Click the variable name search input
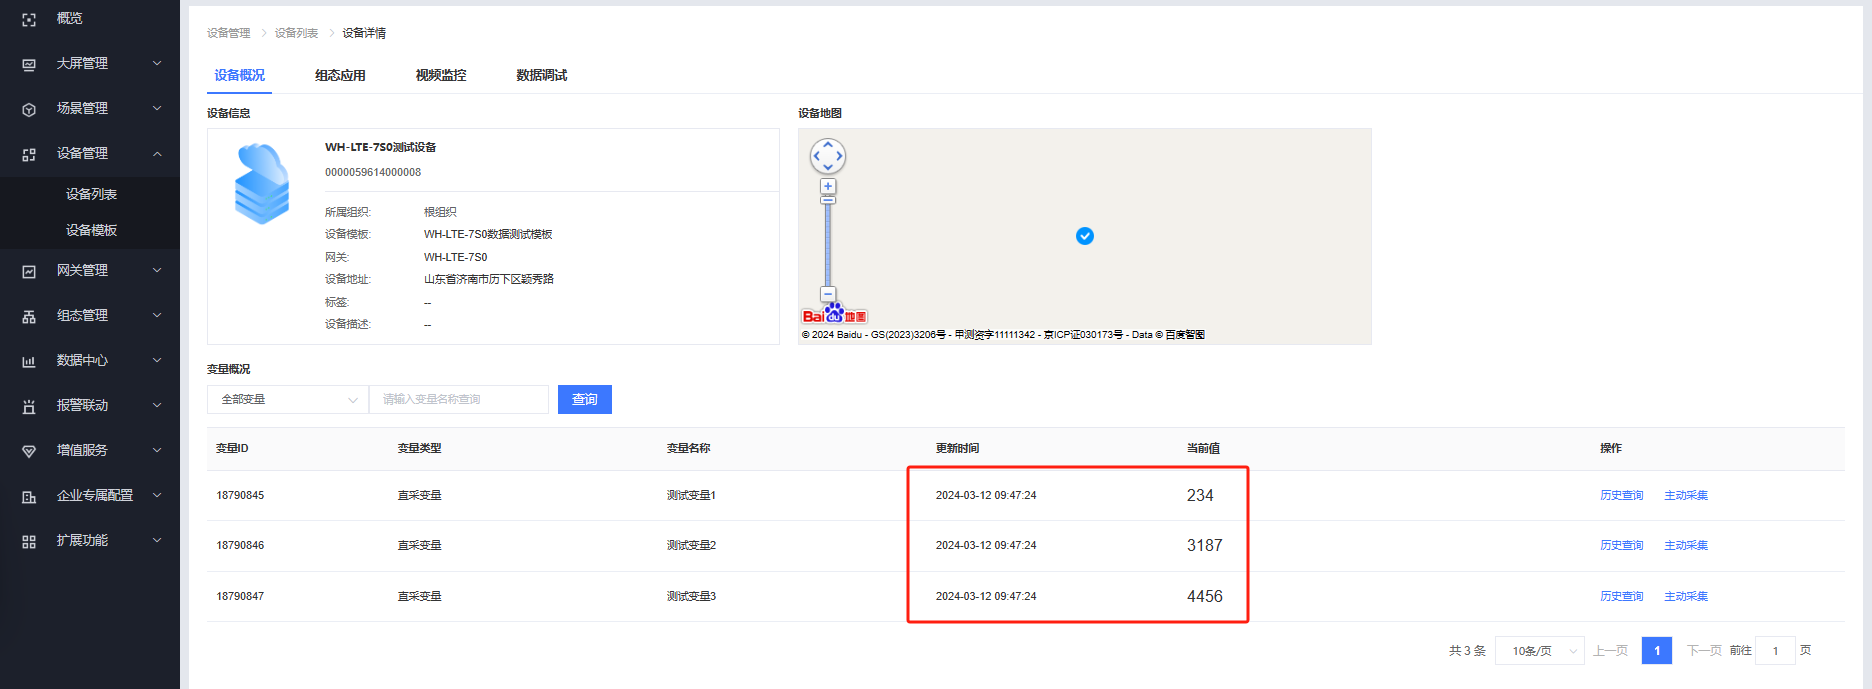 459,399
